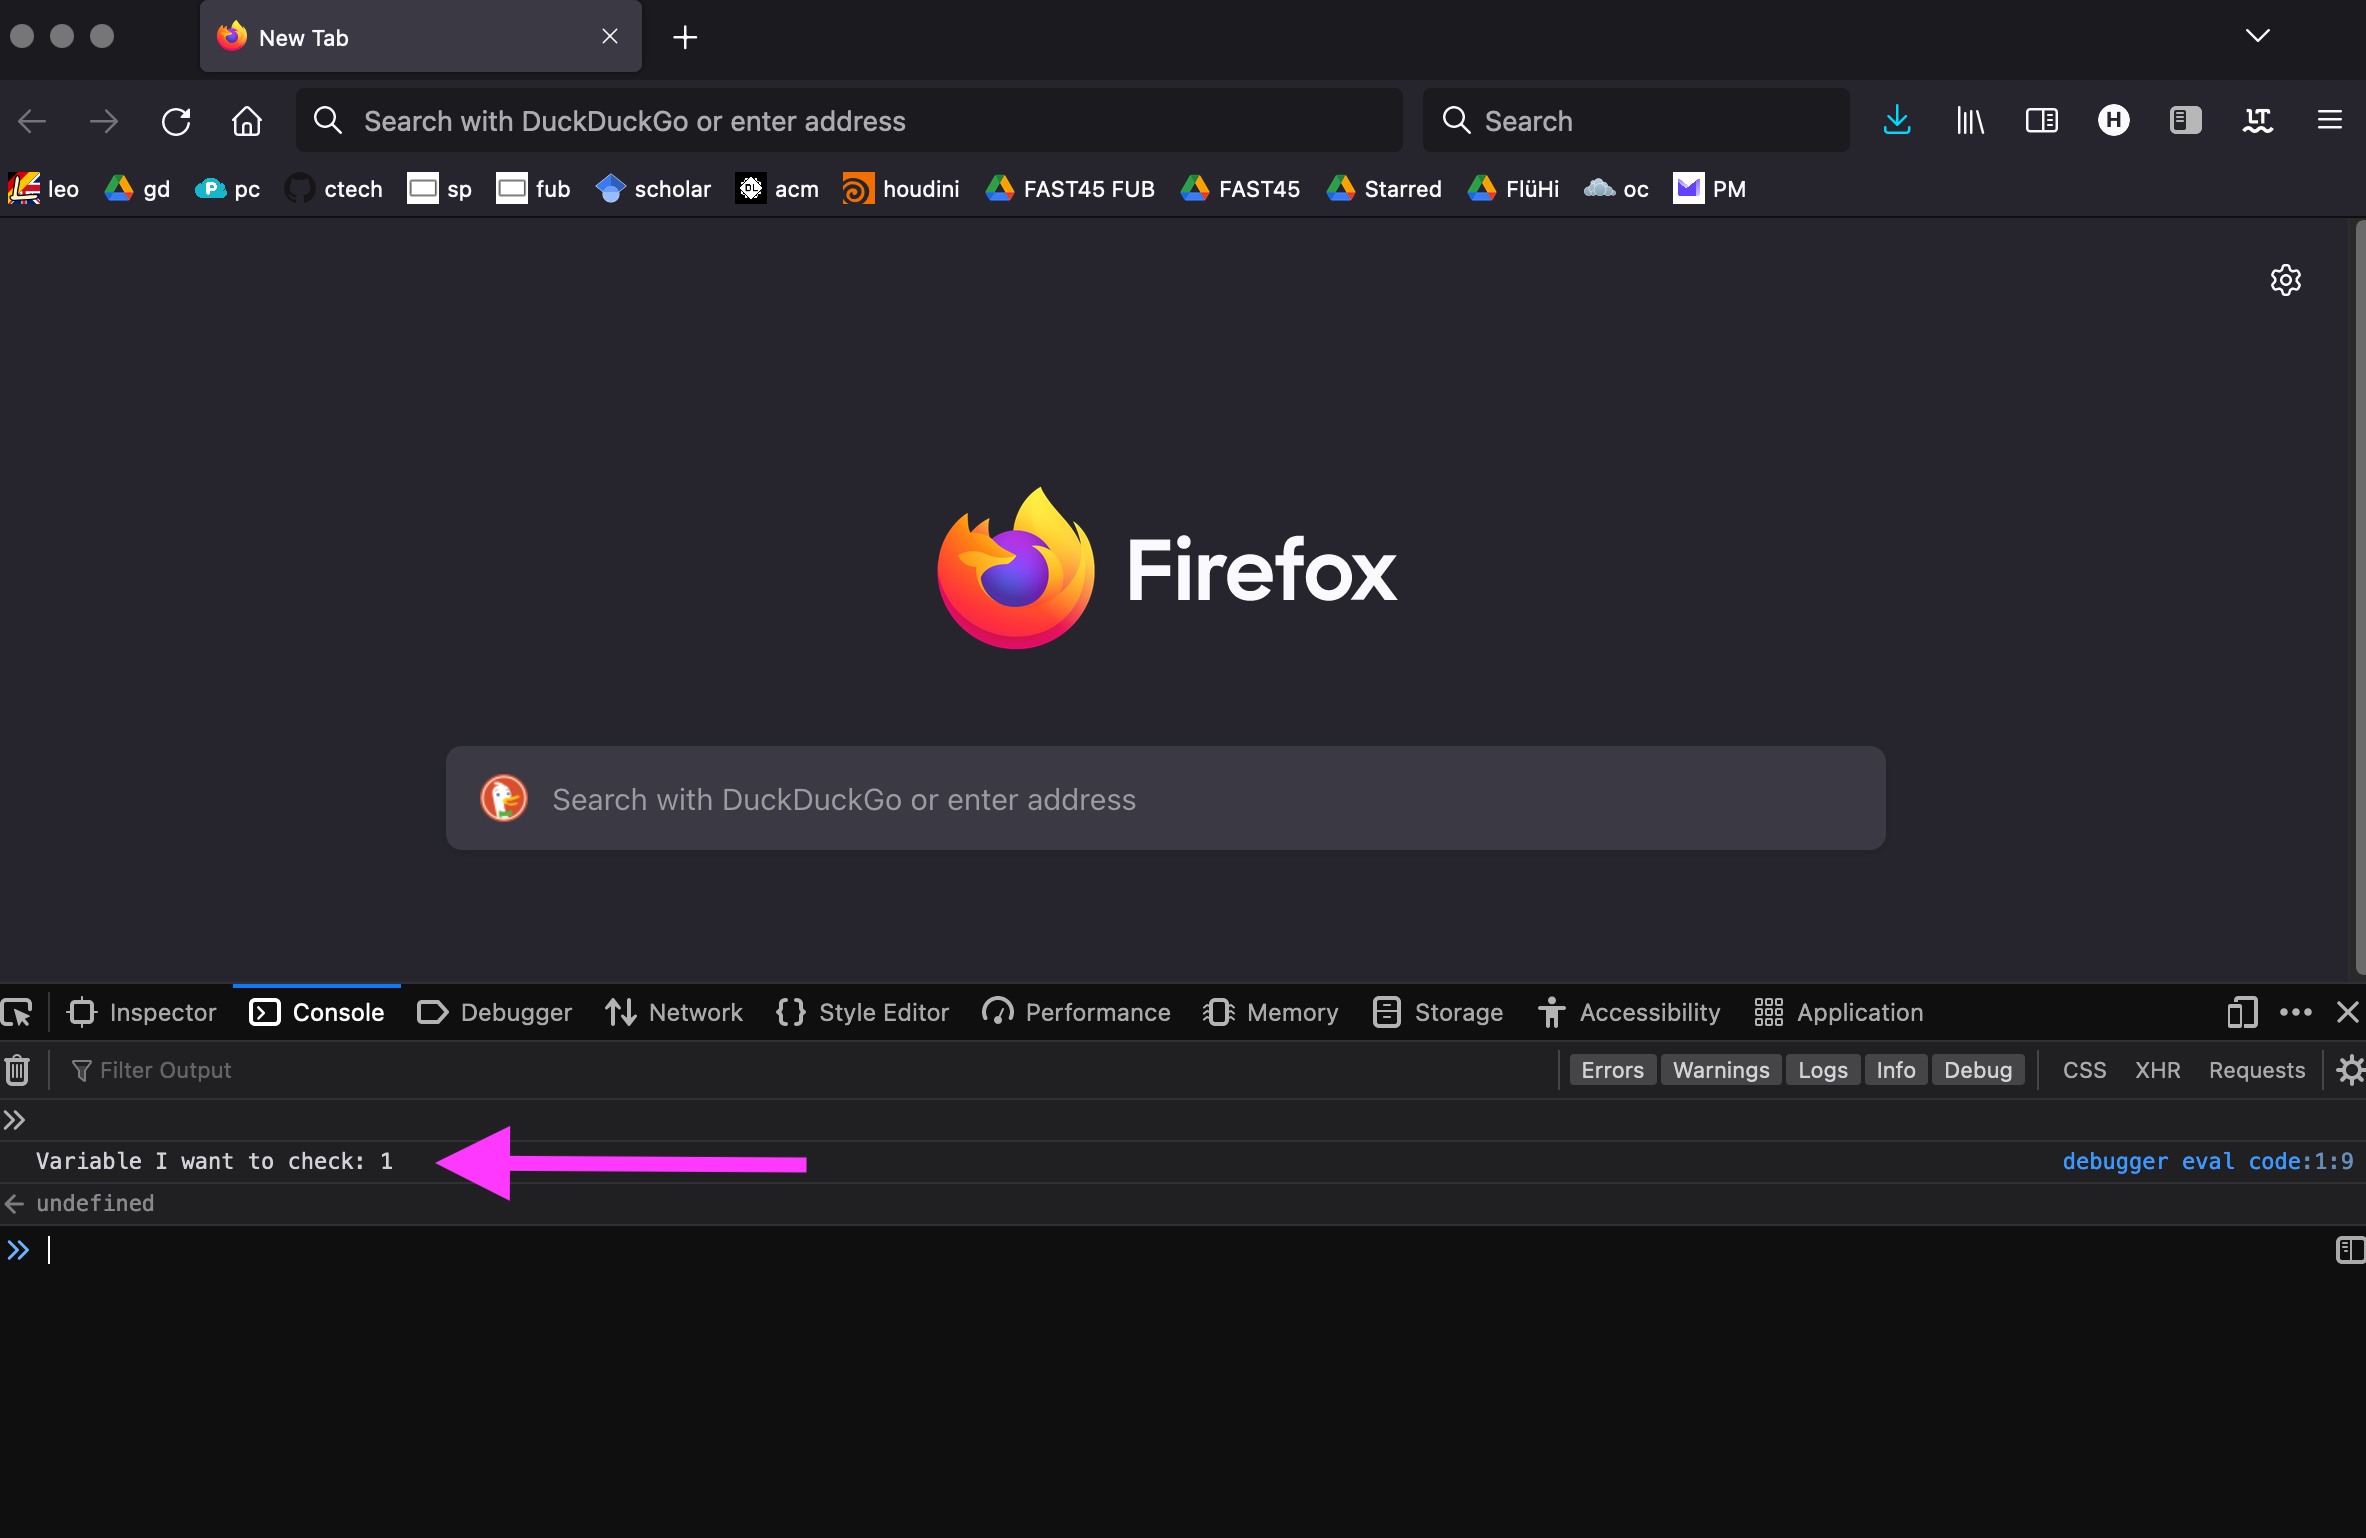Reload the current page
Image resolution: width=2366 pixels, height=1538 pixels.
click(x=176, y=120)
